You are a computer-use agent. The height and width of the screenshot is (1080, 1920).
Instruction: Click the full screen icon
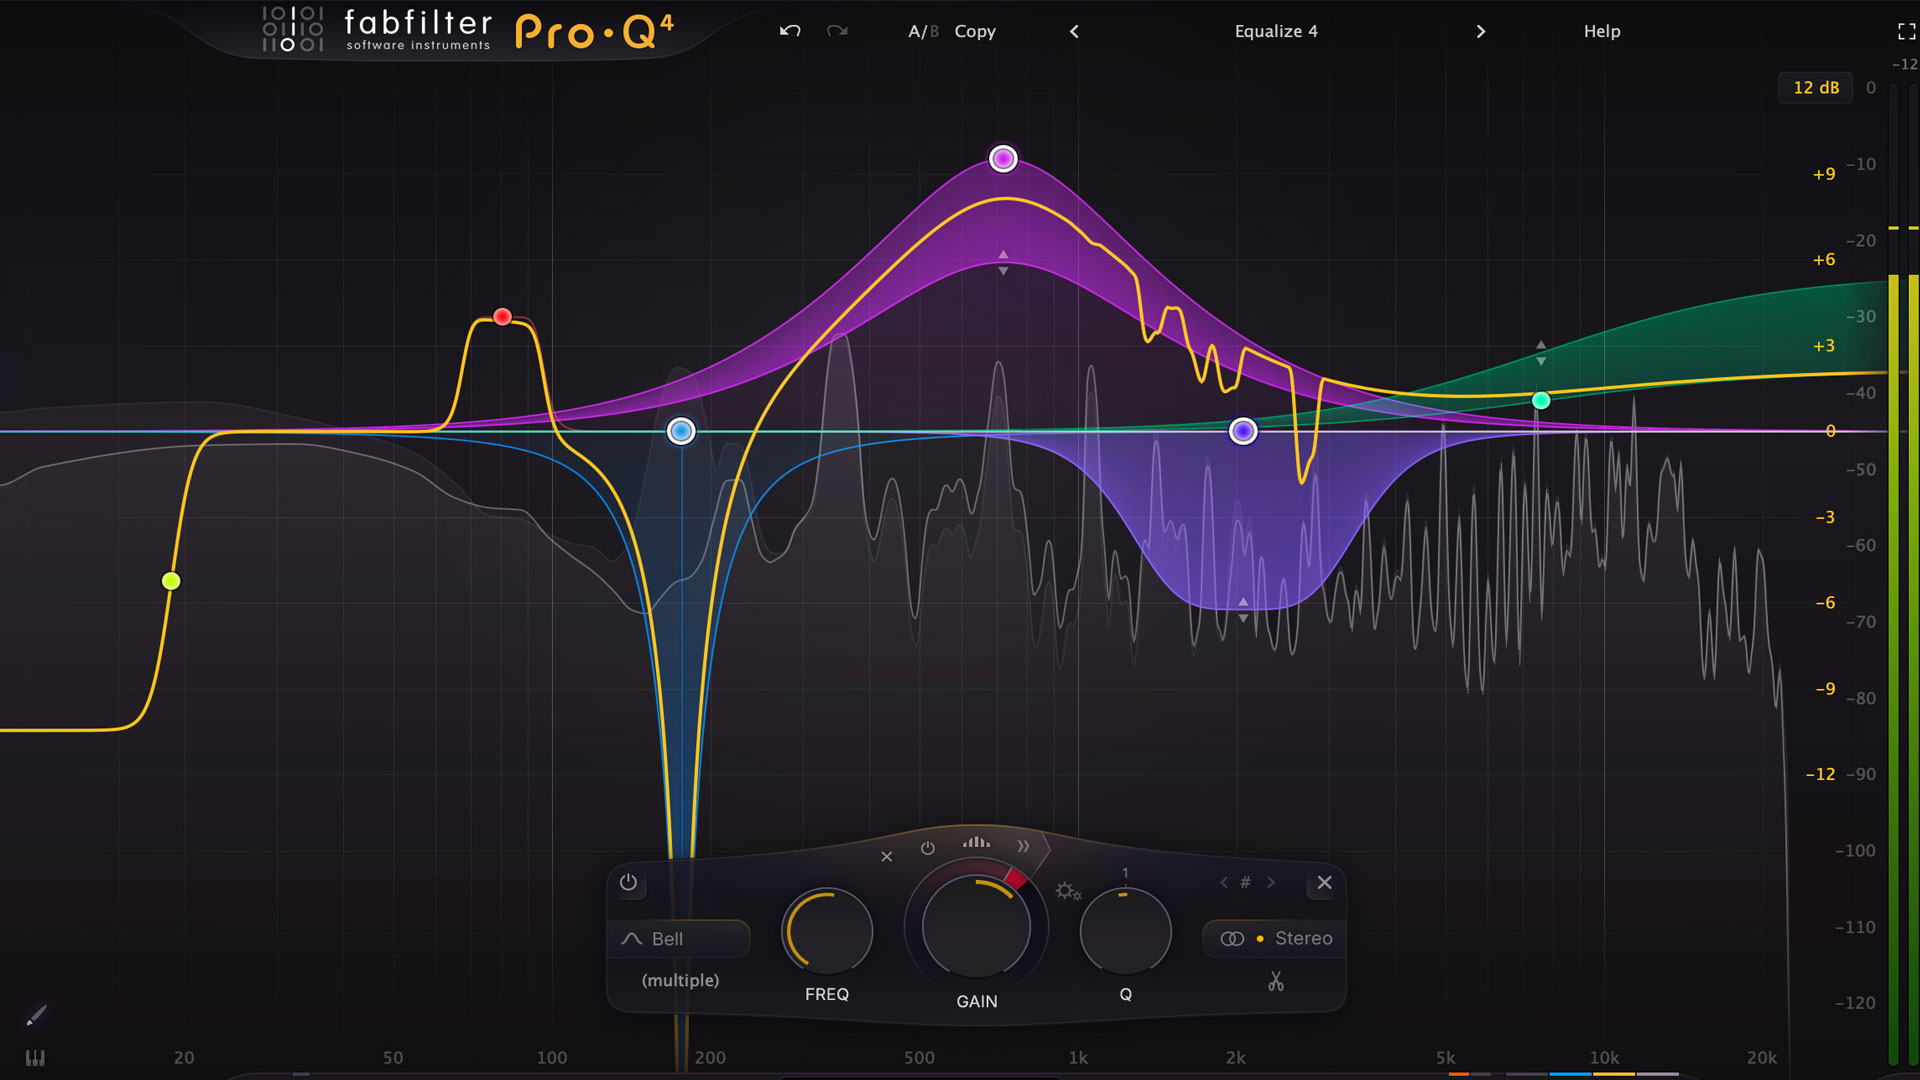[1906, 32]
